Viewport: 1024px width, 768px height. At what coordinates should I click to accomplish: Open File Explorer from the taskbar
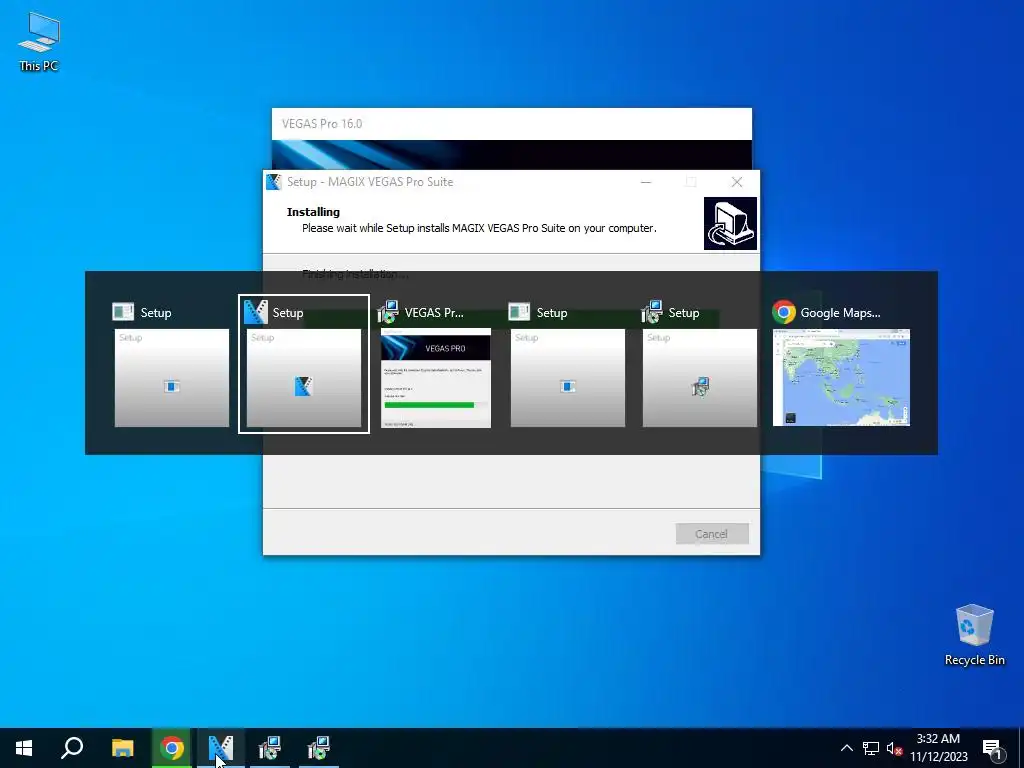click(x=122, y=748)
